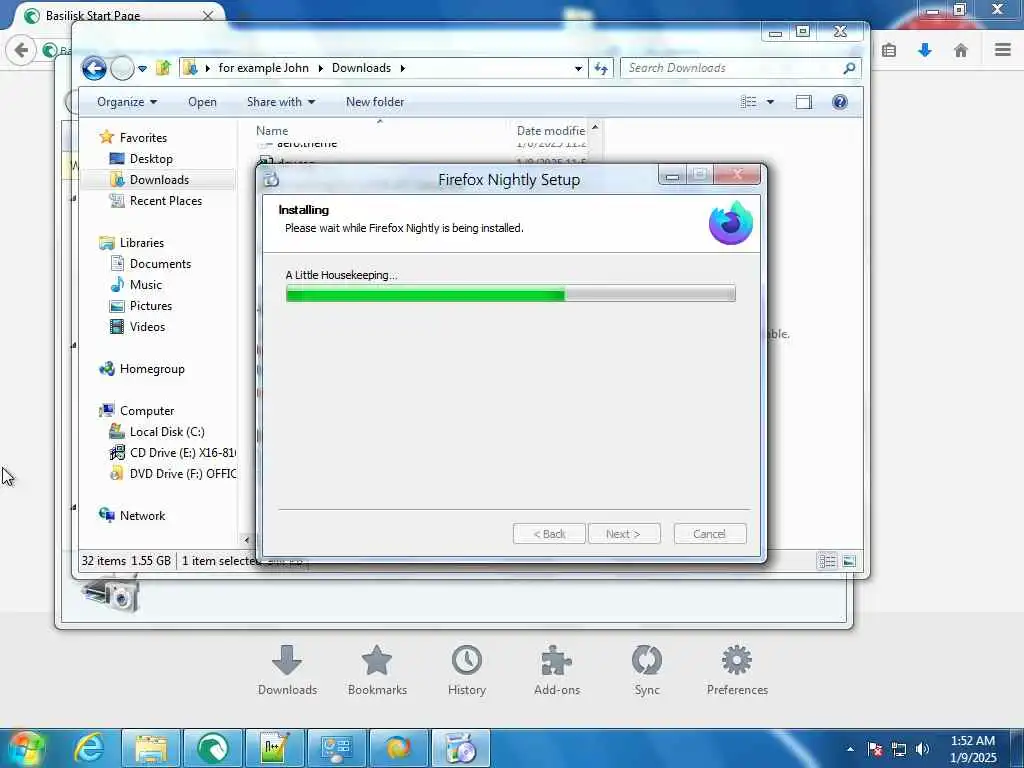Click the volume tray icon
1024x768 pixels.
[922, 749]
